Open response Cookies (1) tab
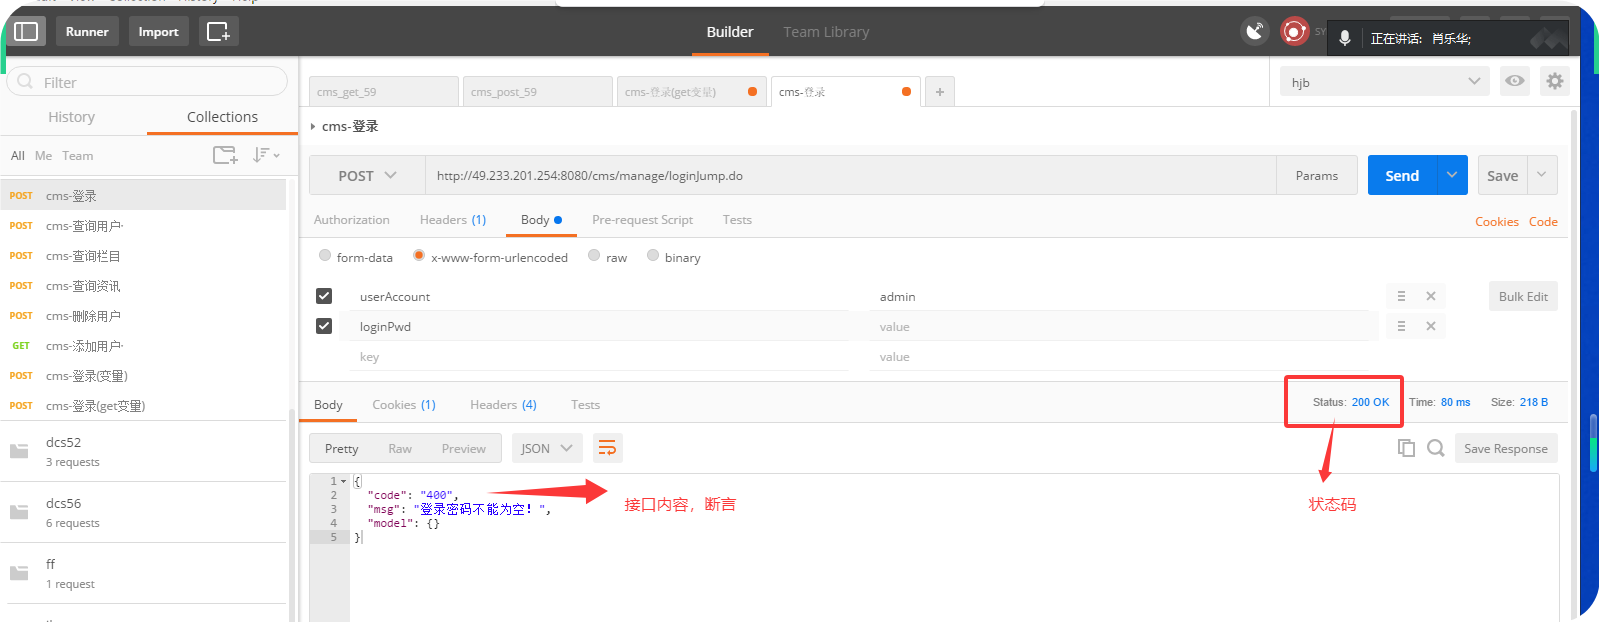The image size is (1599, 622). coord(404,405)
